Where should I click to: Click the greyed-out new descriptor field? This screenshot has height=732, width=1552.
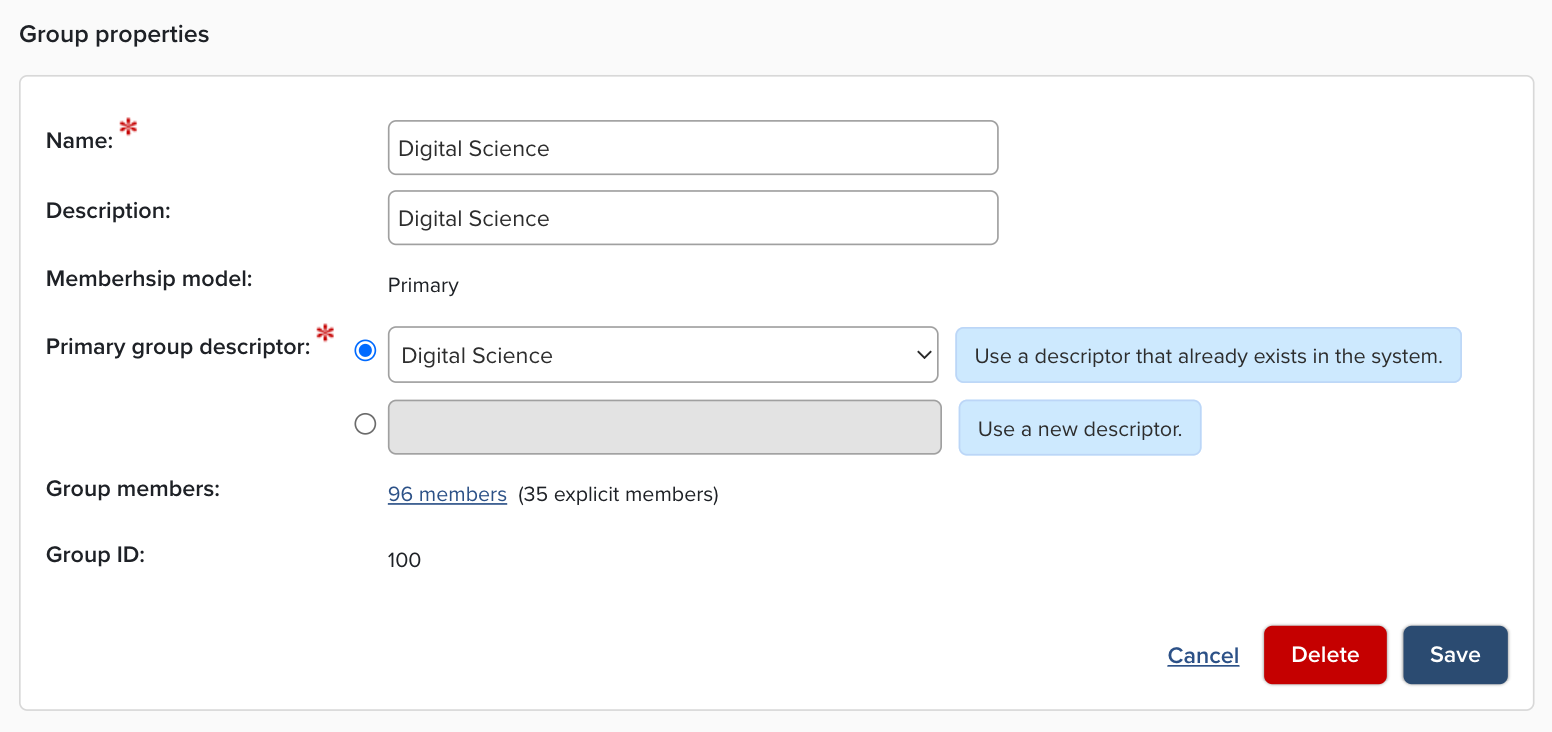tap(664, 427)
